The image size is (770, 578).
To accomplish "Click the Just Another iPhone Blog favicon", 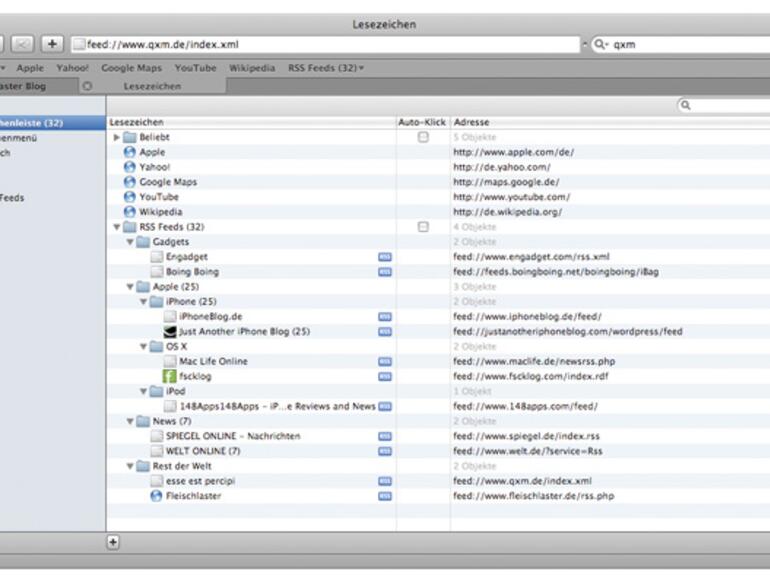I will pos(170,331).
